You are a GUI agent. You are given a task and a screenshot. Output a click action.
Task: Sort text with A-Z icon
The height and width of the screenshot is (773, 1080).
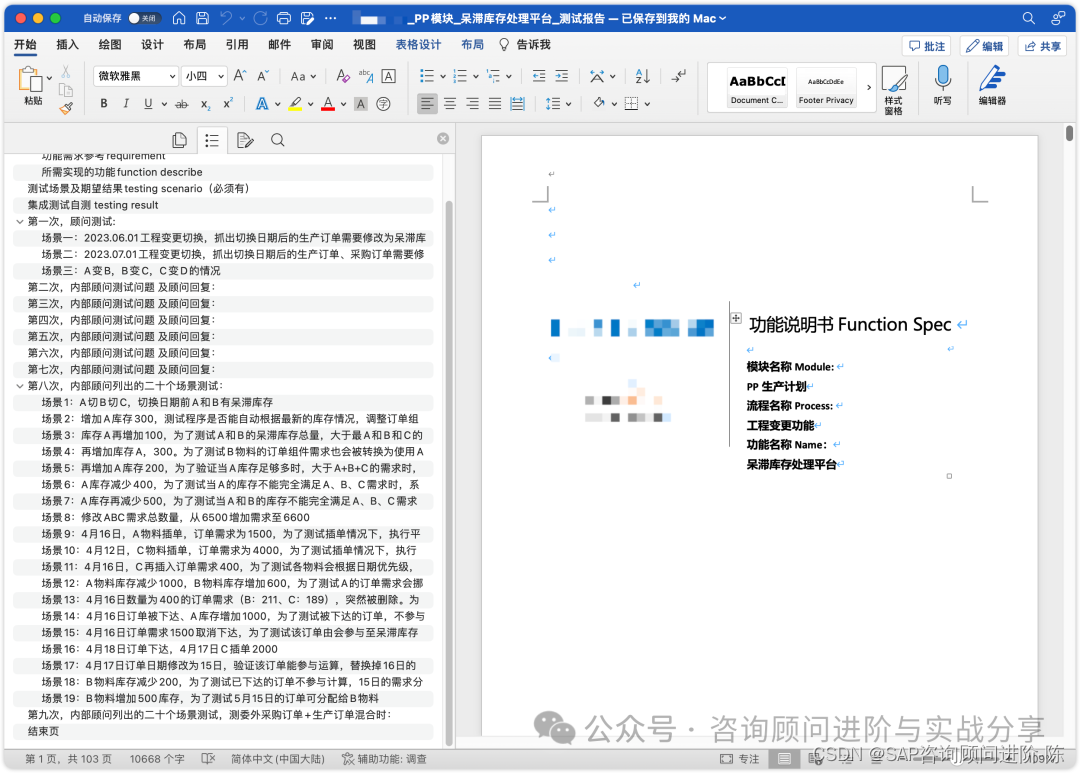pyautogui.click(x=642, y=76)
